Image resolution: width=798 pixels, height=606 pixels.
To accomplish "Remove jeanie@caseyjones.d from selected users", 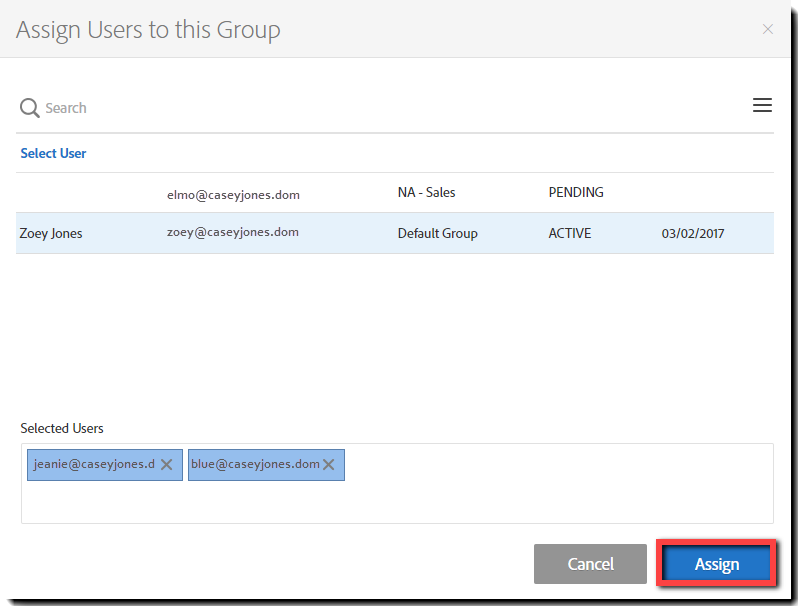I will pyautogui.click(x=167, y=464).
